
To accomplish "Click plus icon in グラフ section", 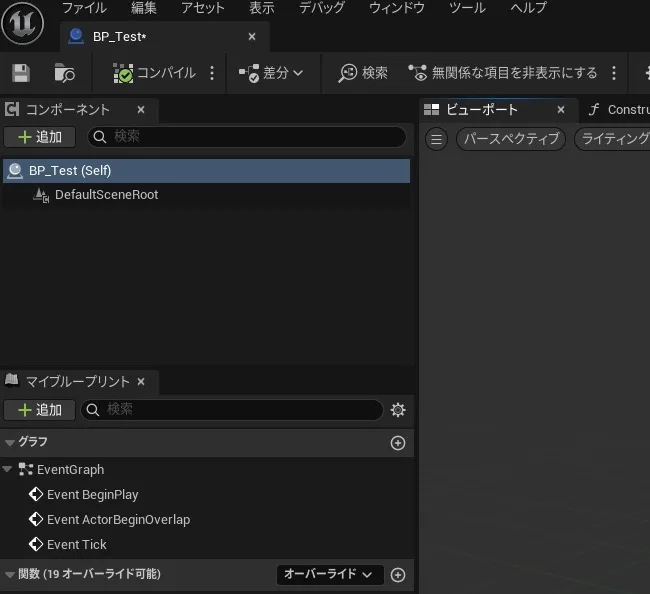I will coord(398,442).
